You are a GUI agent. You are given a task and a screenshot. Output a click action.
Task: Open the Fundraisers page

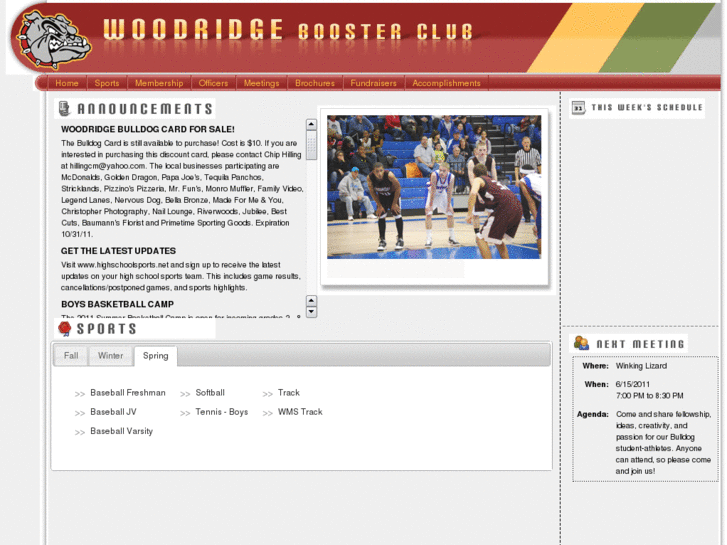pyautogui.click(x=373, y=83)
